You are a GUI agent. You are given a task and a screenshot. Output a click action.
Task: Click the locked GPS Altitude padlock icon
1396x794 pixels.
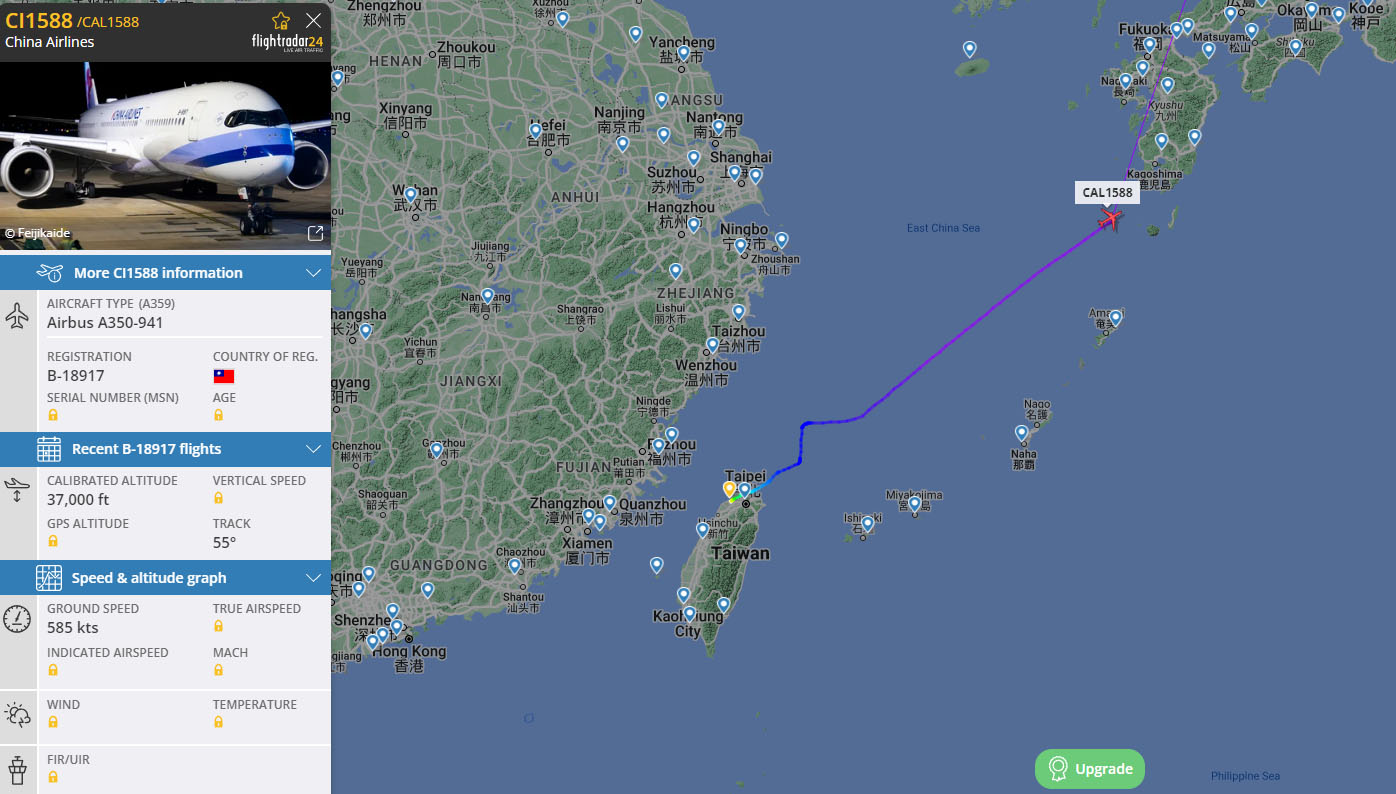click(53, 541)
